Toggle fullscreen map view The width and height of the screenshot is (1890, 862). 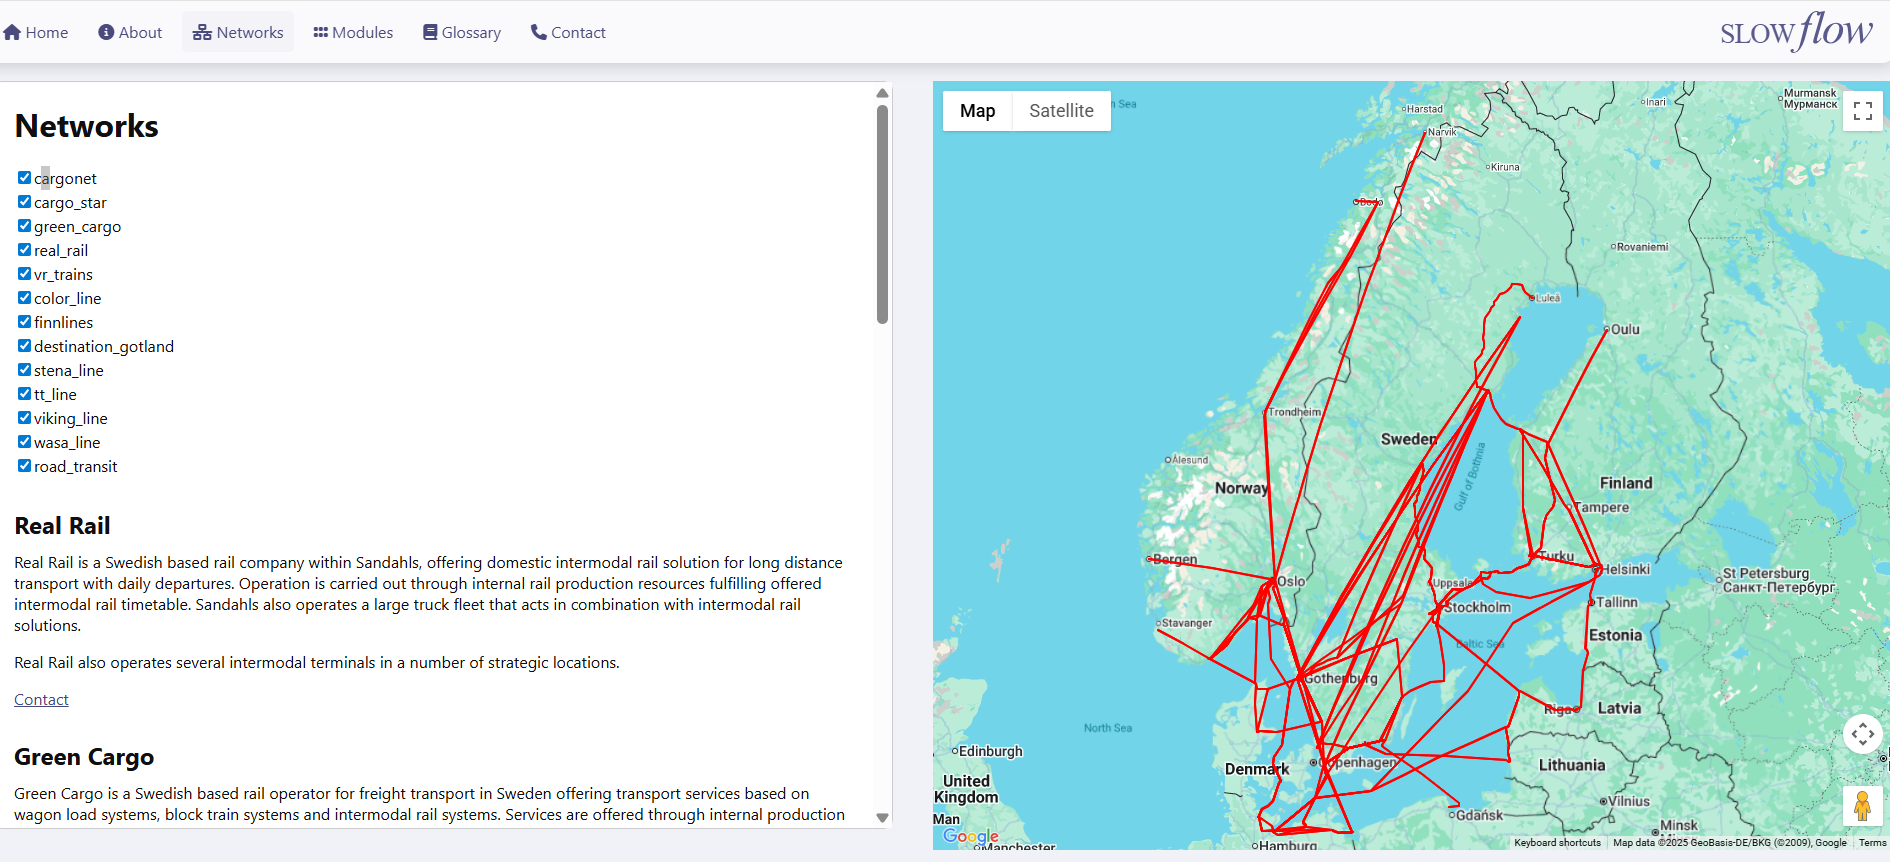pyautogui.click(x=1862, y=111)
